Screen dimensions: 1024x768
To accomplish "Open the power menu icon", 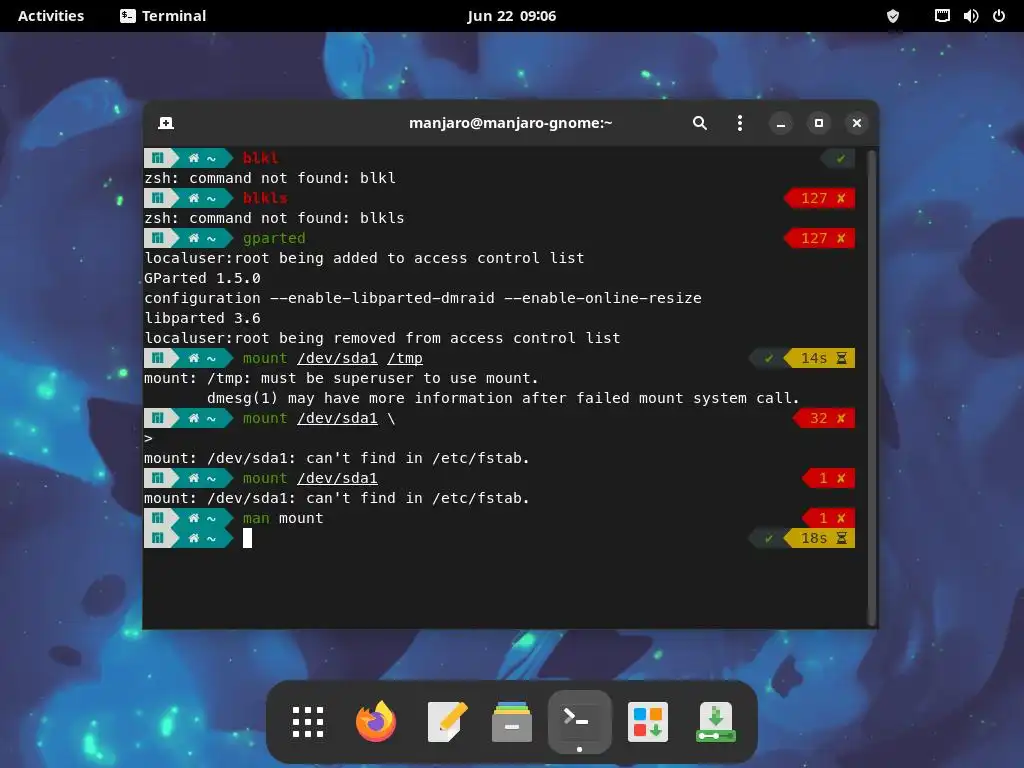I will pos(999,16).
